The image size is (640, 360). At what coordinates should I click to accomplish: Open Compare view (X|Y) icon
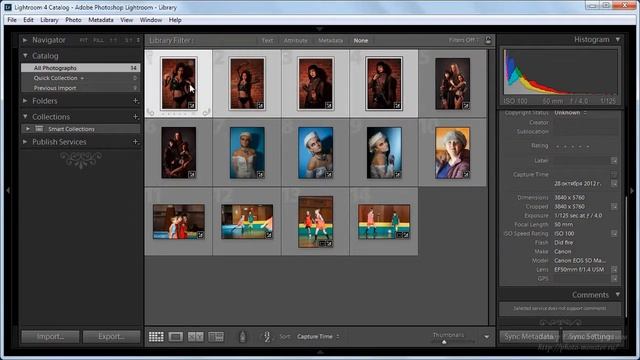pos(196,337)
